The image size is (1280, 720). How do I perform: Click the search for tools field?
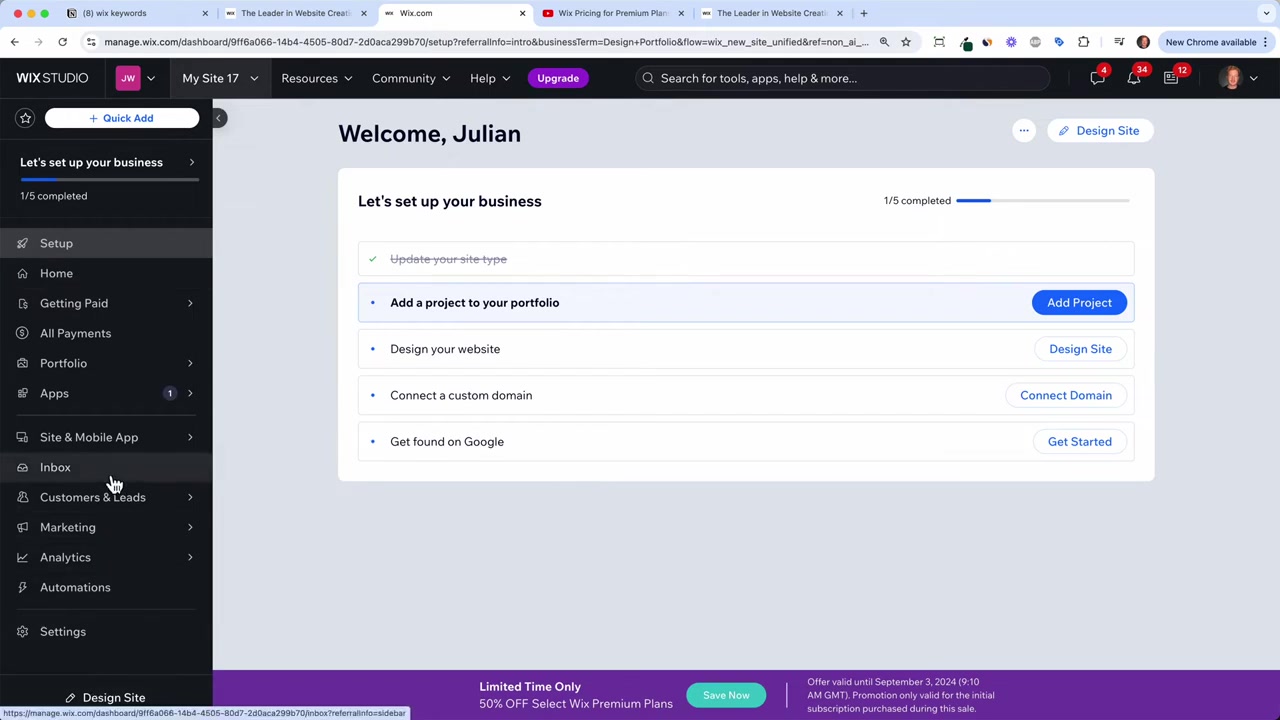pos(842,78)
